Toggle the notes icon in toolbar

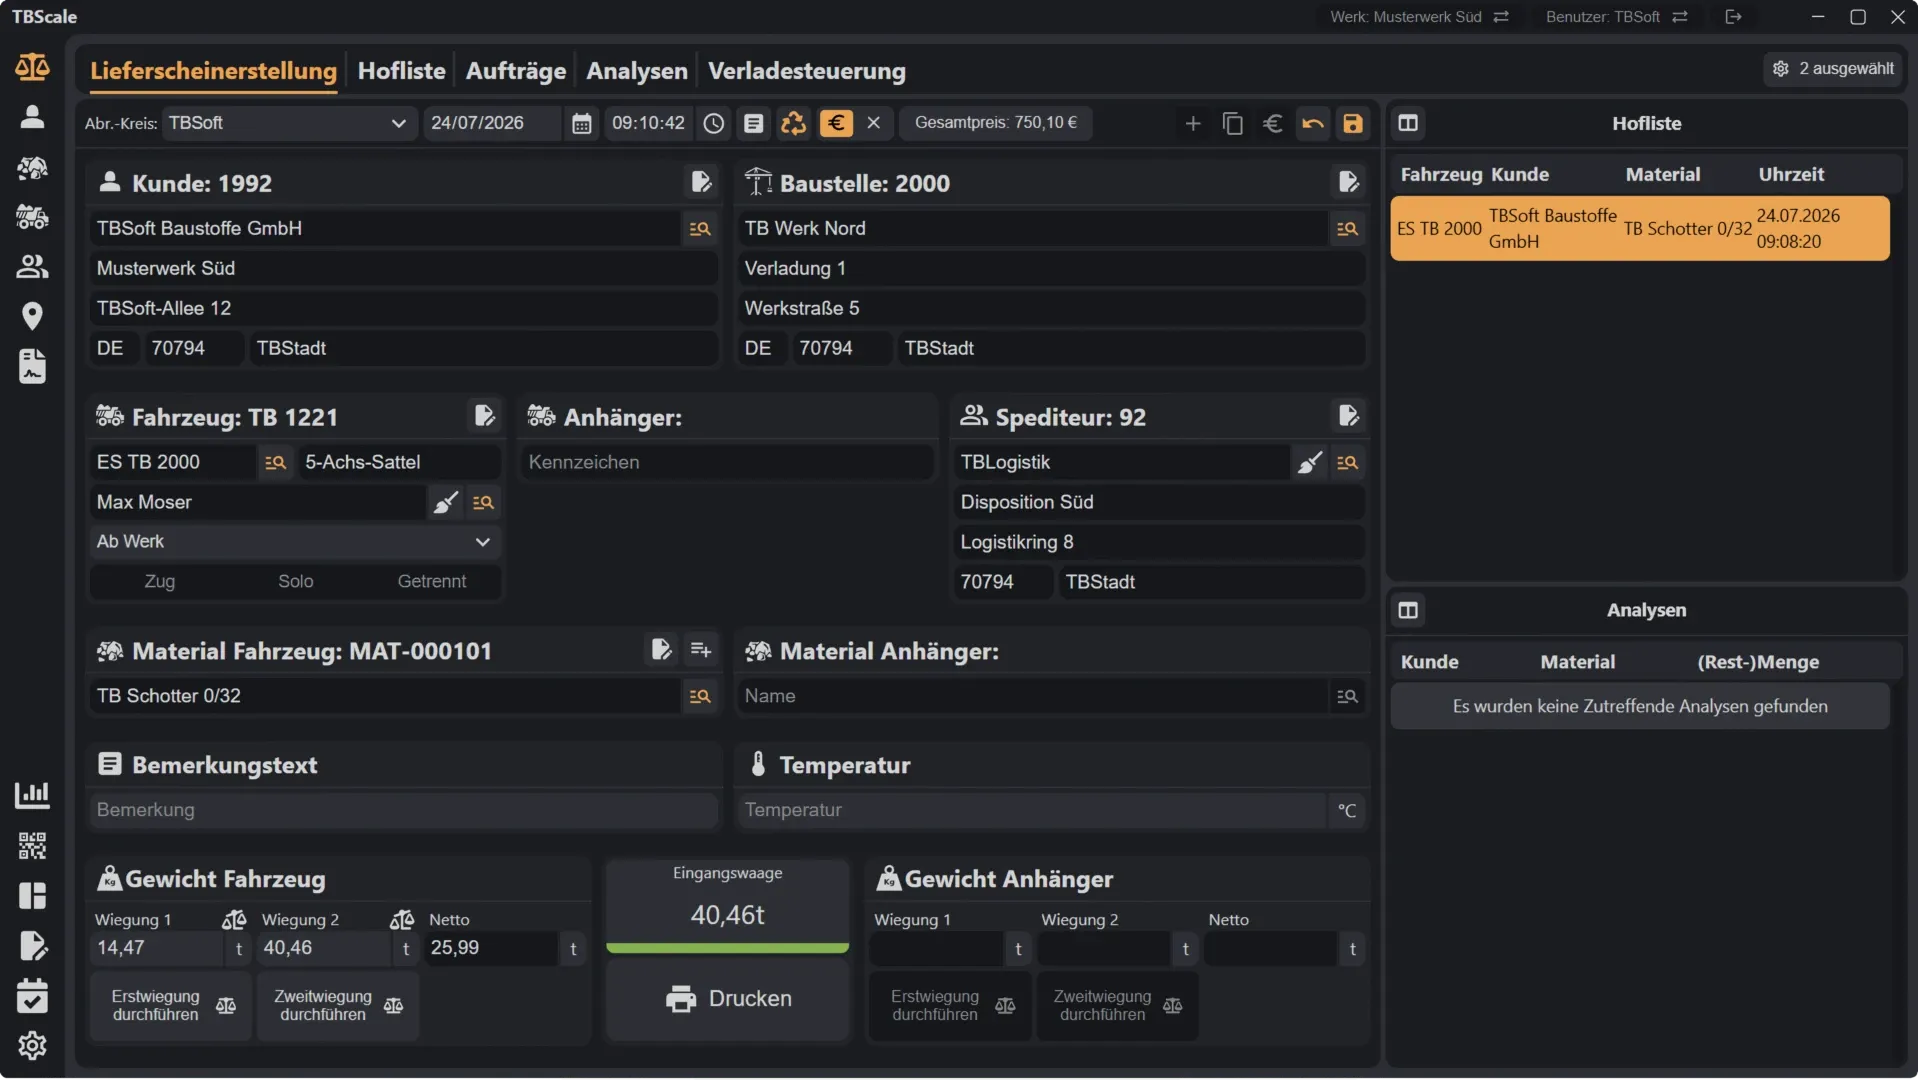[x=754, y=123]
